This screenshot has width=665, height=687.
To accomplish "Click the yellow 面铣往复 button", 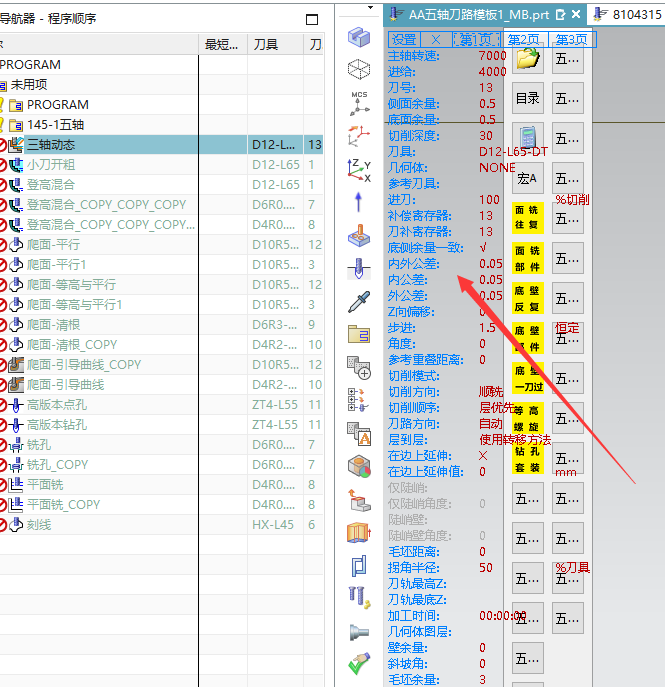I will click(528, 218).
